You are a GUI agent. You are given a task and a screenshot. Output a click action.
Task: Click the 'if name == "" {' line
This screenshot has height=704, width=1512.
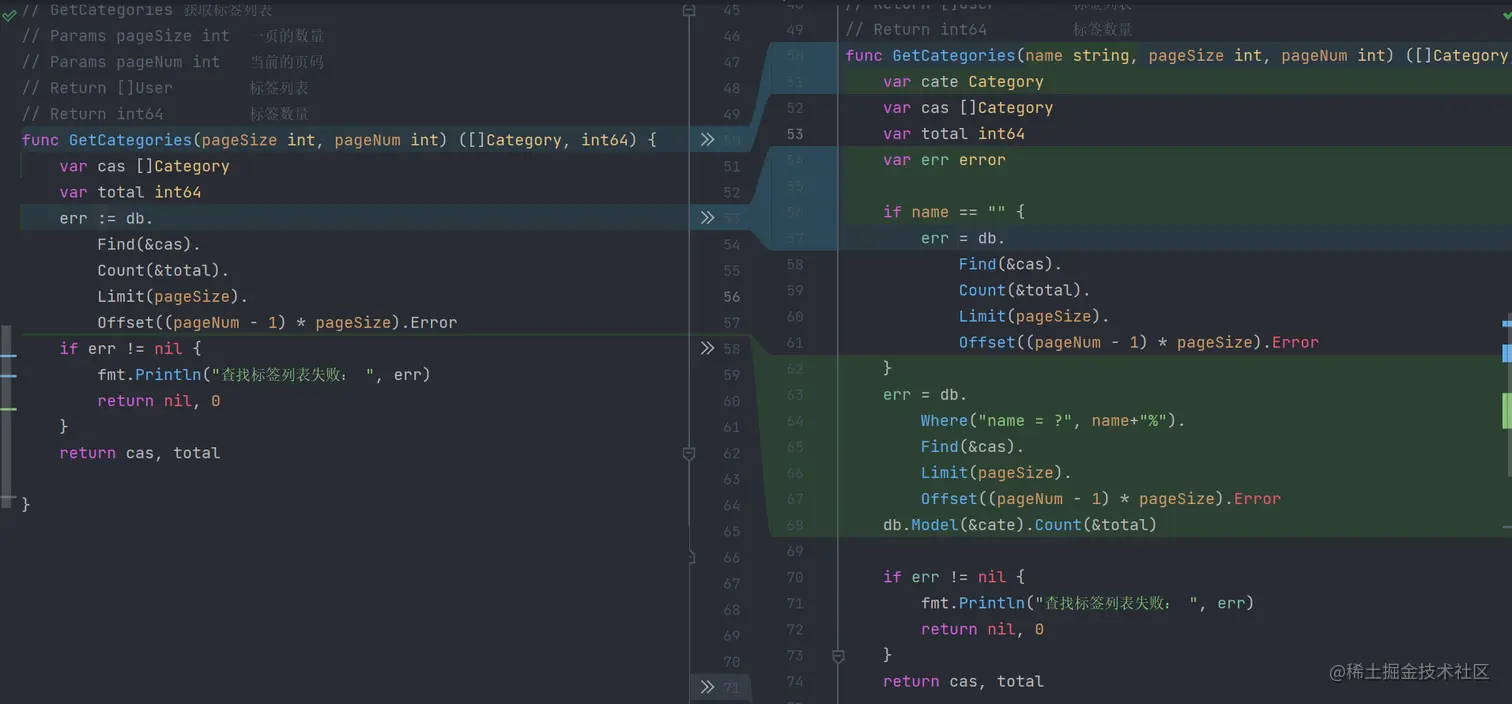[x=954, y=212]
